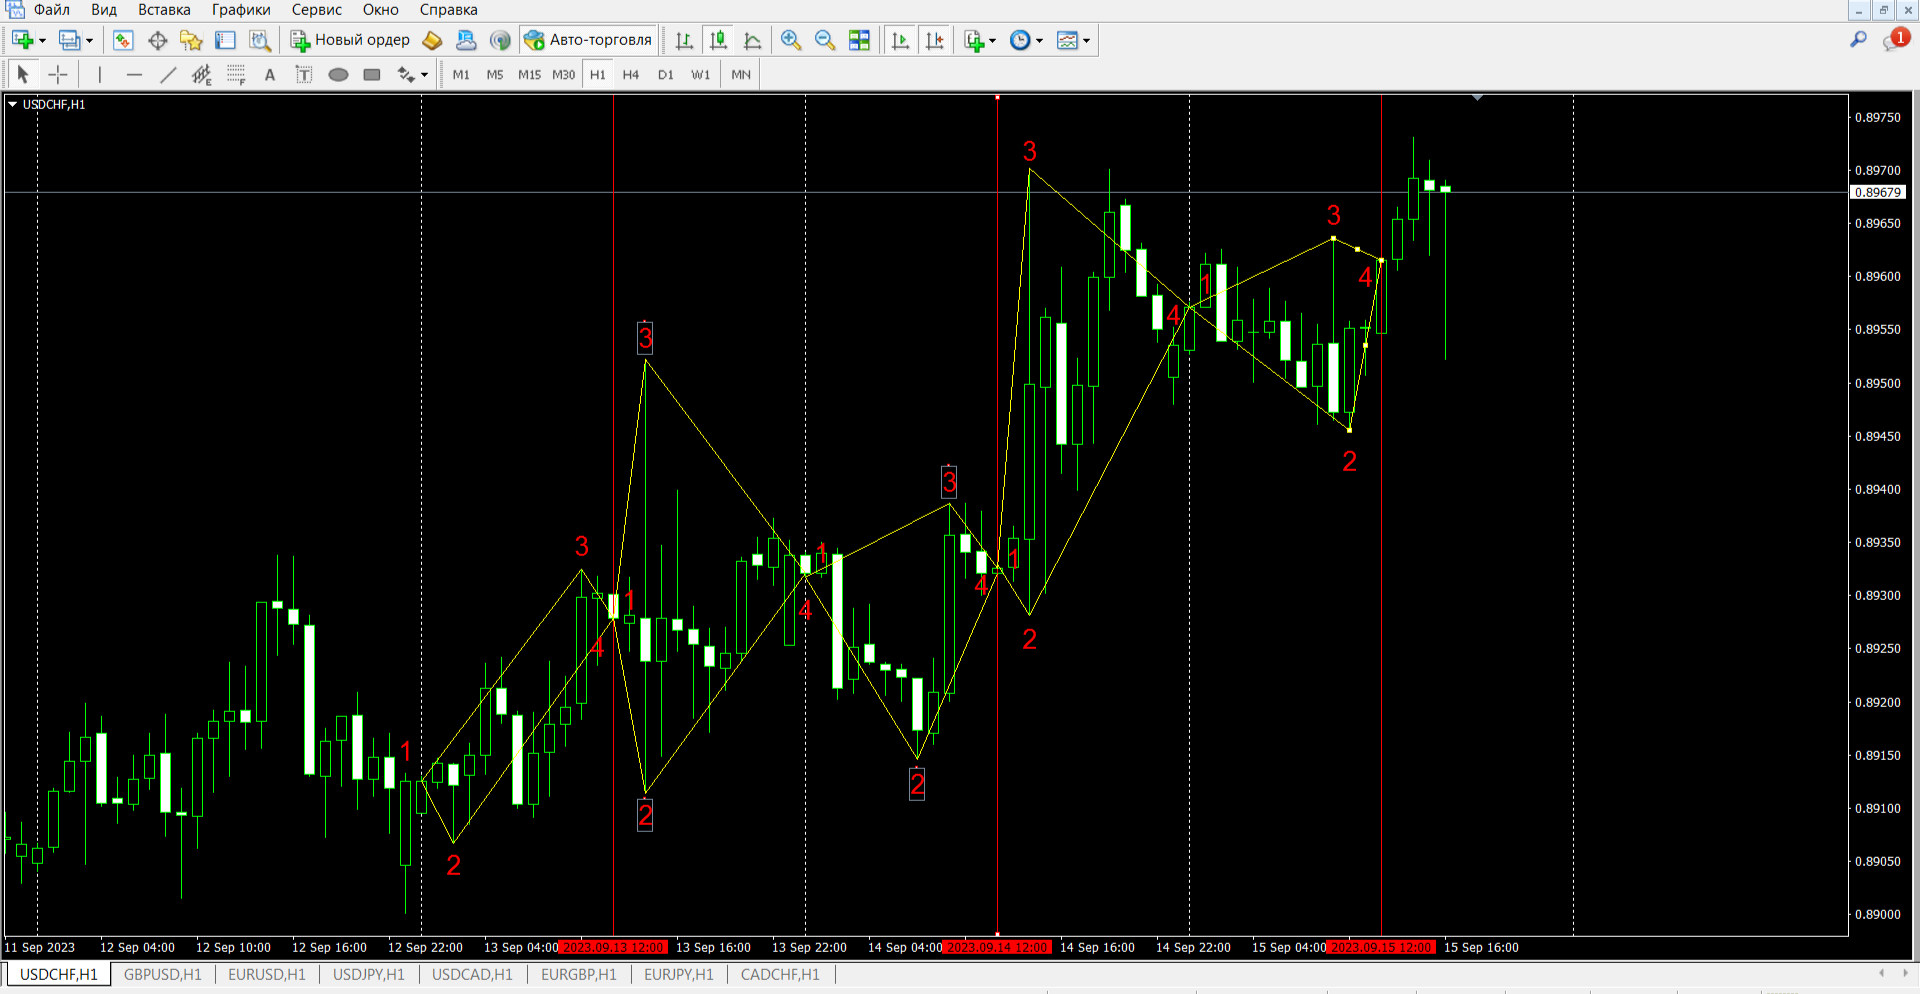Open the Terminal panel icon

click(x=226, y=40)
